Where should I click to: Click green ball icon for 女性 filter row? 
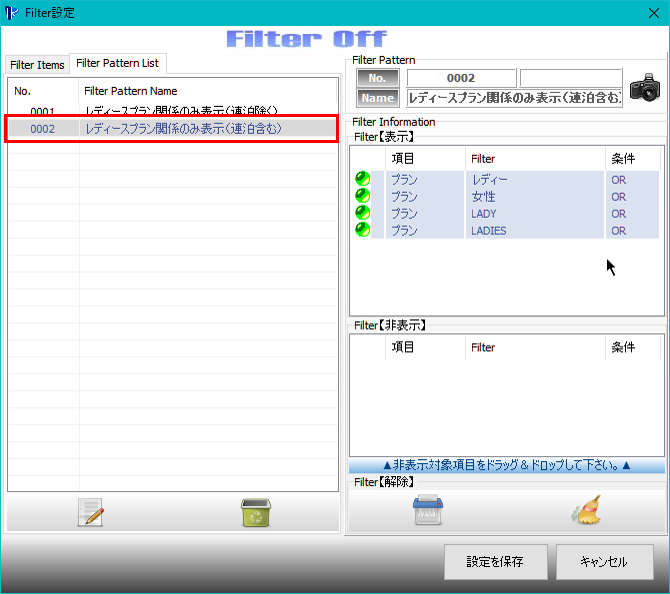pos(362,197)
